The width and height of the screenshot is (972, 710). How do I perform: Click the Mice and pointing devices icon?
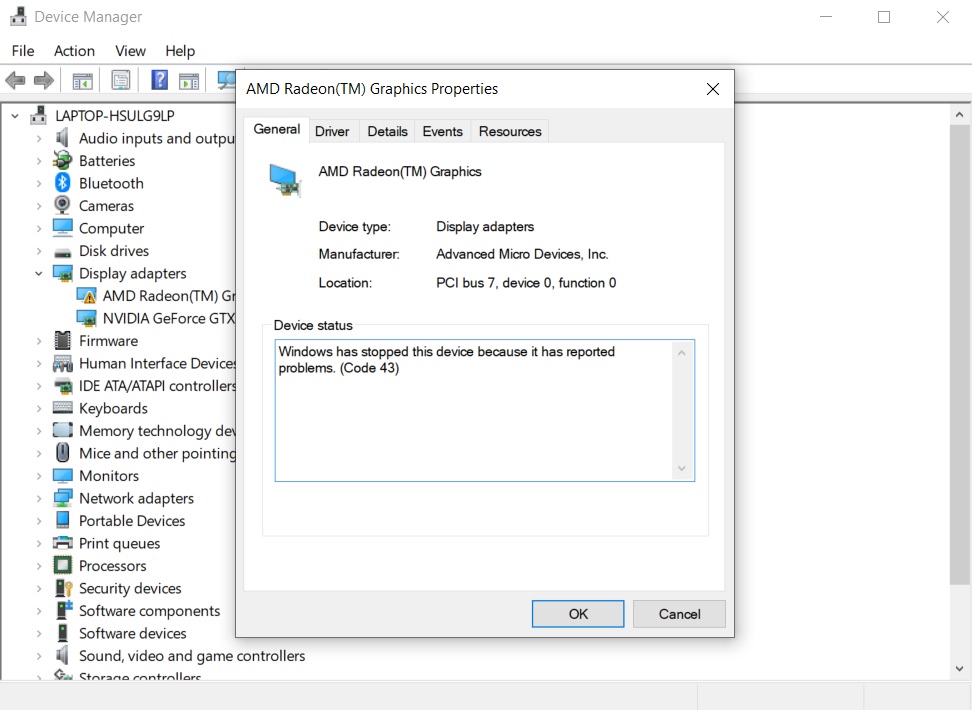(63, 453)
